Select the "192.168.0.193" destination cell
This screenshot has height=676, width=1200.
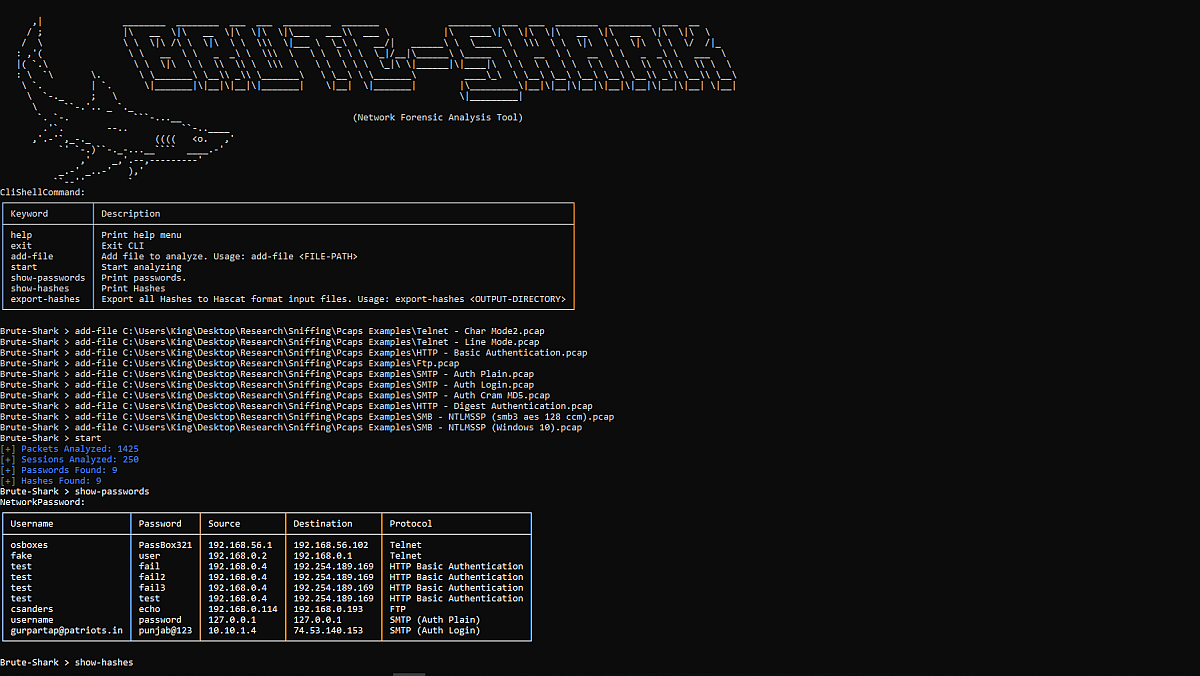[x=328, y=609]
